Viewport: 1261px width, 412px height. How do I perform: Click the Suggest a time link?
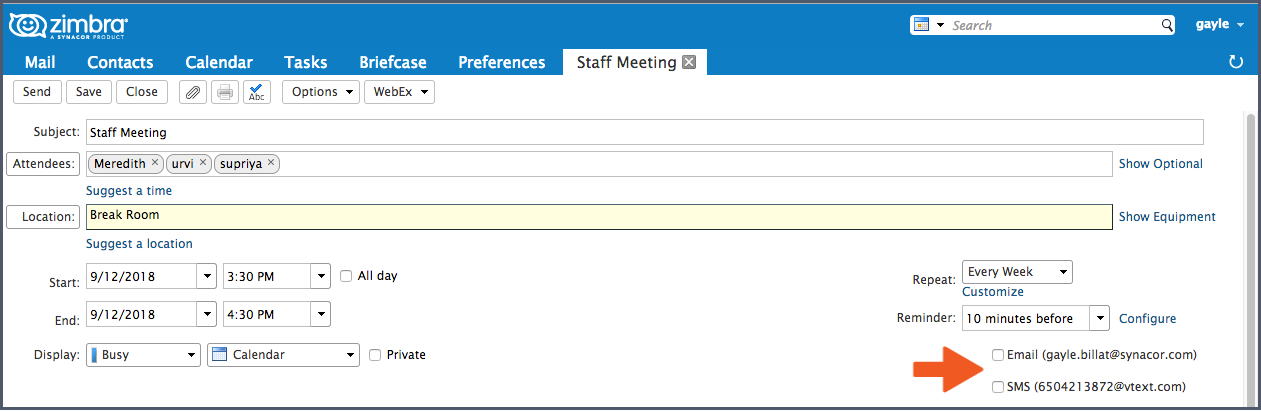pyautogui.click(x=129, y=190)
